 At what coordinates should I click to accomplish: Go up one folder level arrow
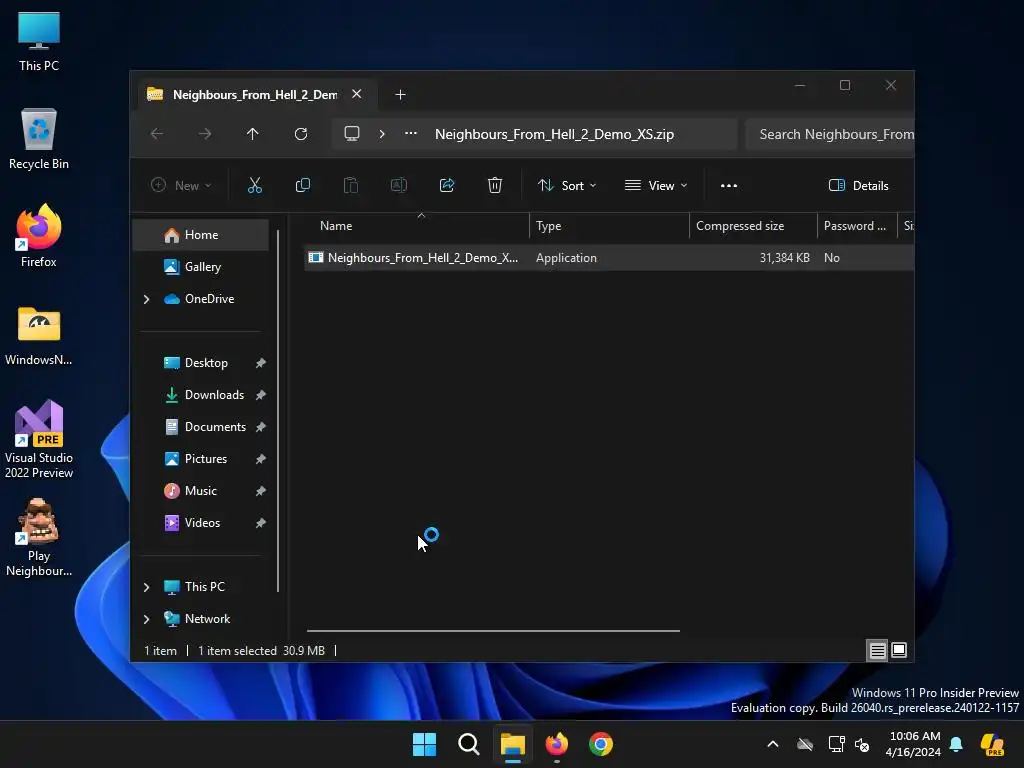pyautogui.click(x=253, y=134)
